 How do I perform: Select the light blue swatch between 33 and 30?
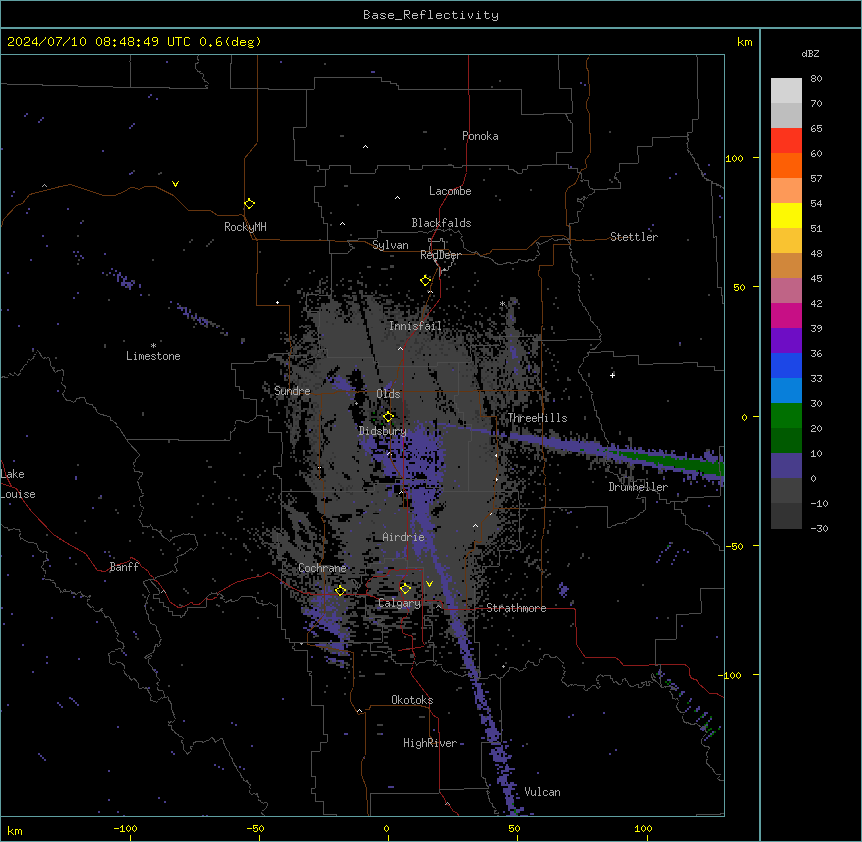pyautogui.click(x=786, y=391)
